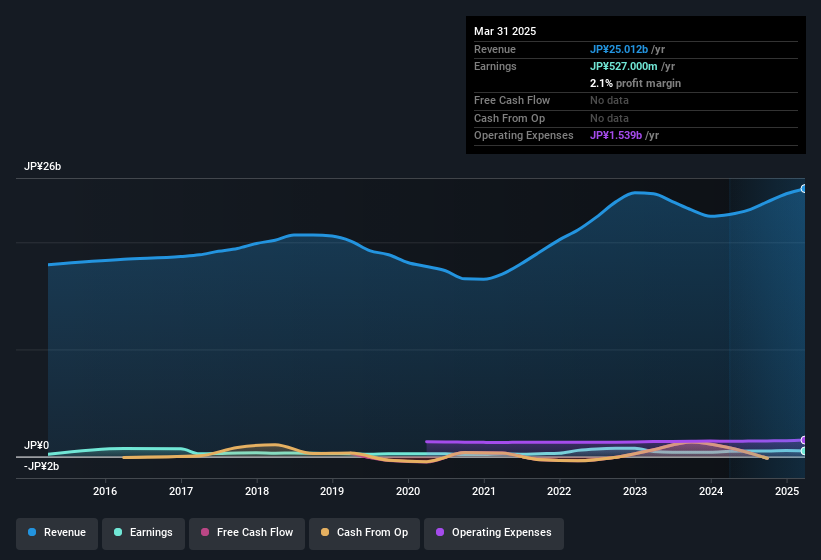Toggle the Earnings series legend button
The width and height of the screenshot is (821, 560).
click(143, 534)
